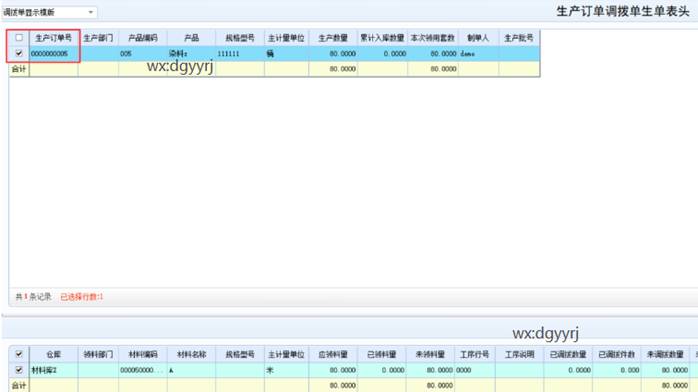Select the 已调拨数量 cell showing 0.0000
The height and width of the screenshot is (392, 698).
coord(568,370)
